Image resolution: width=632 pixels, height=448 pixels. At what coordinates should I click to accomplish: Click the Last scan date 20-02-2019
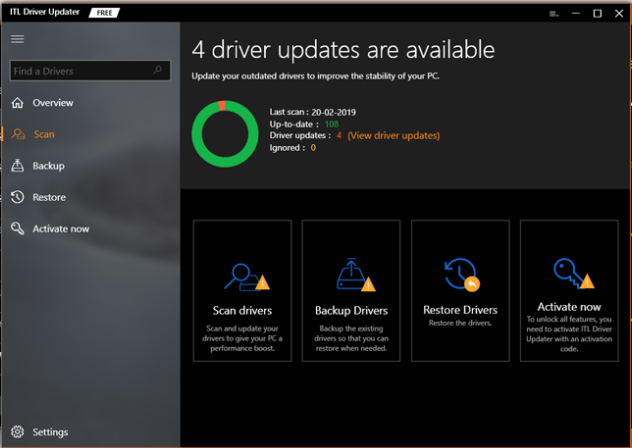pos(333,112)
